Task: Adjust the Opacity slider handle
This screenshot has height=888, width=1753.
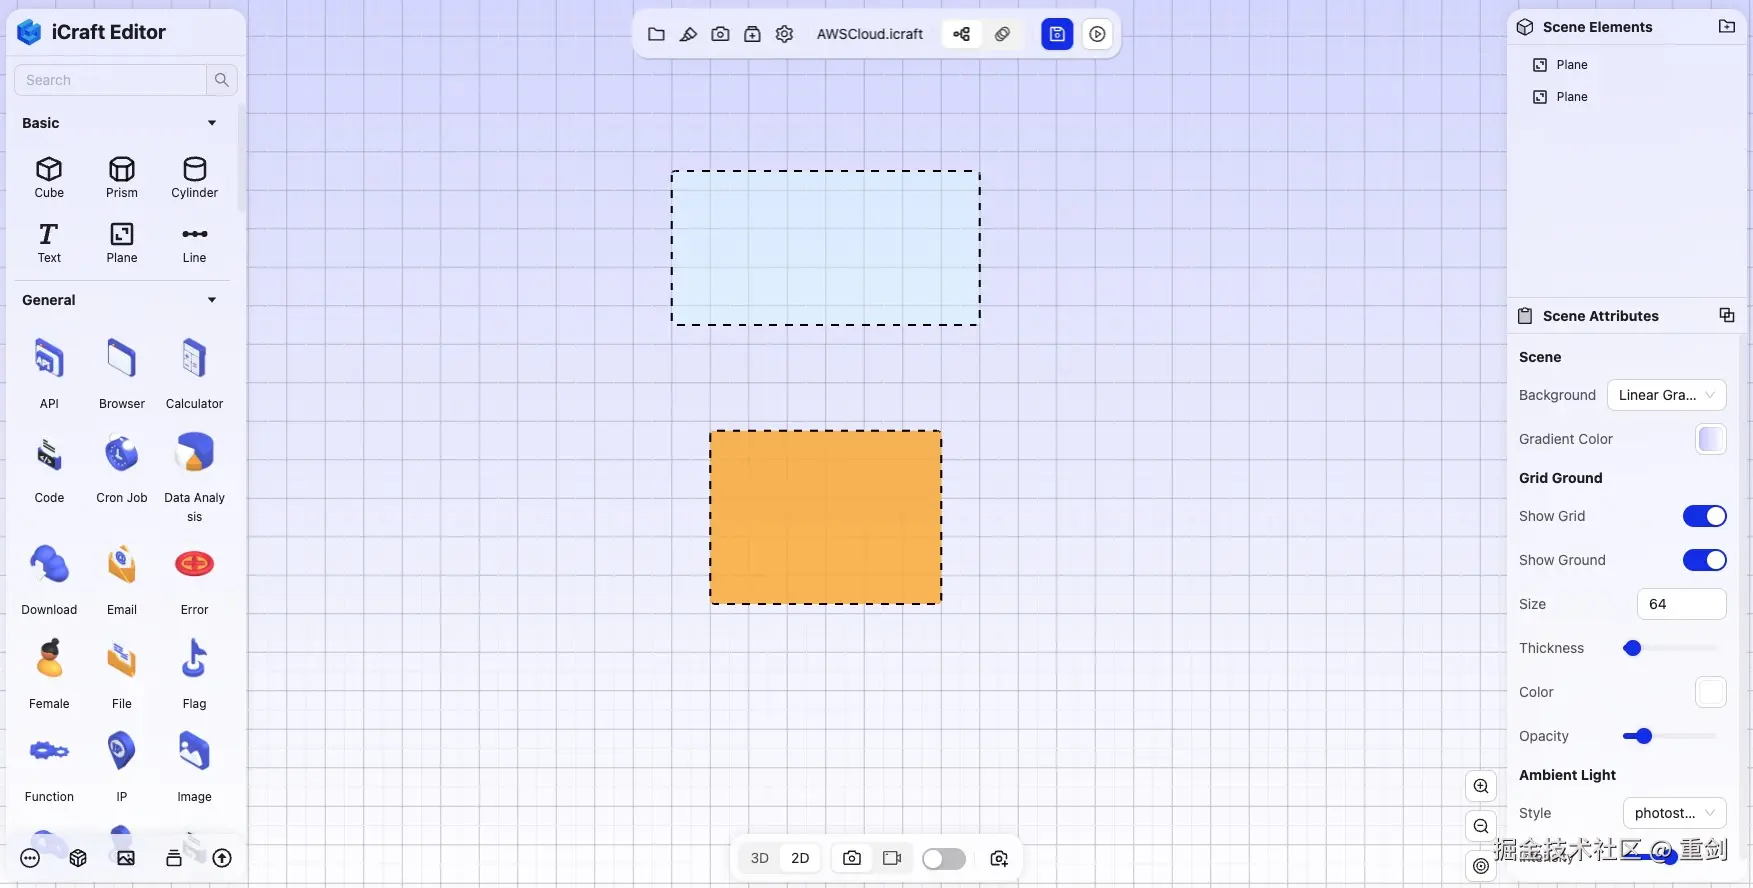Action: [1643, 736]
